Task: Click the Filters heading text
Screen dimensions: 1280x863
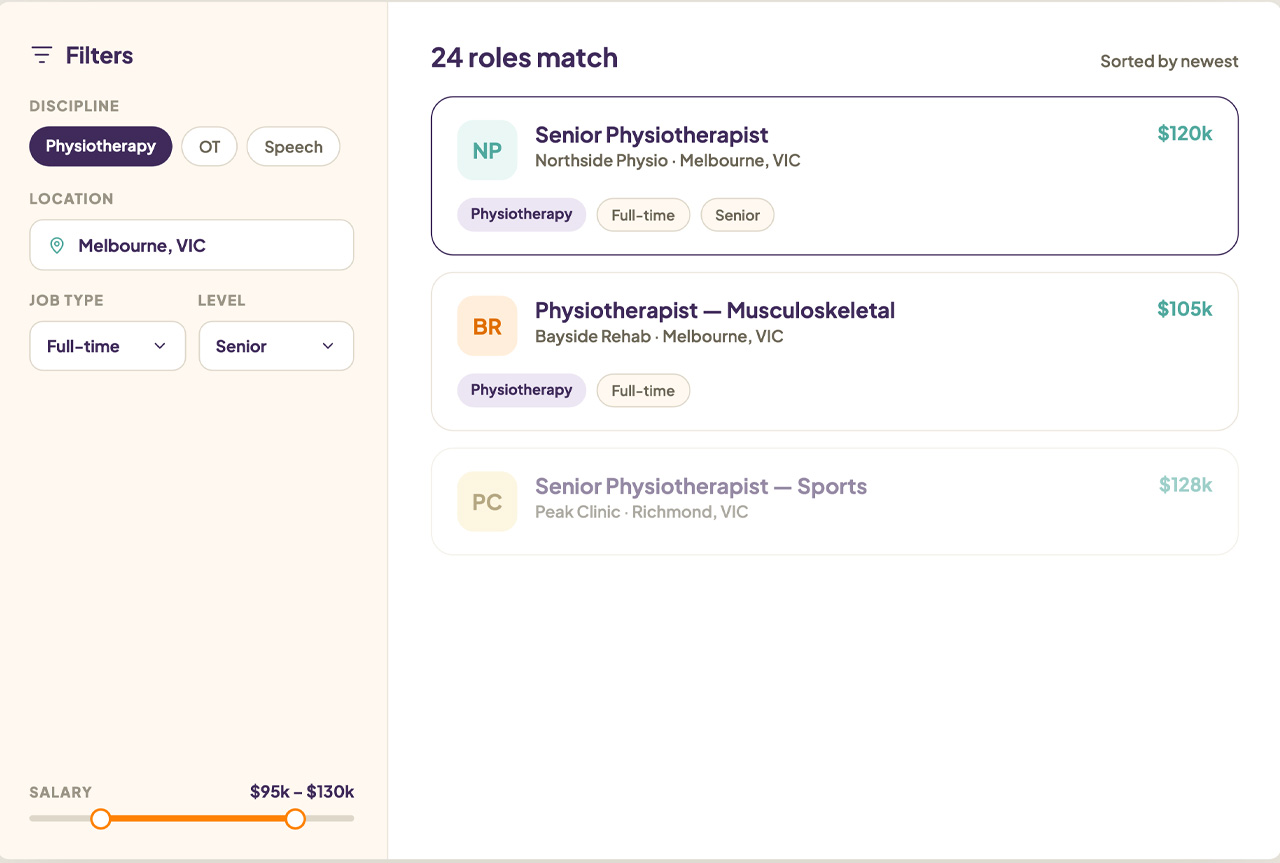Action: [99, 55]
